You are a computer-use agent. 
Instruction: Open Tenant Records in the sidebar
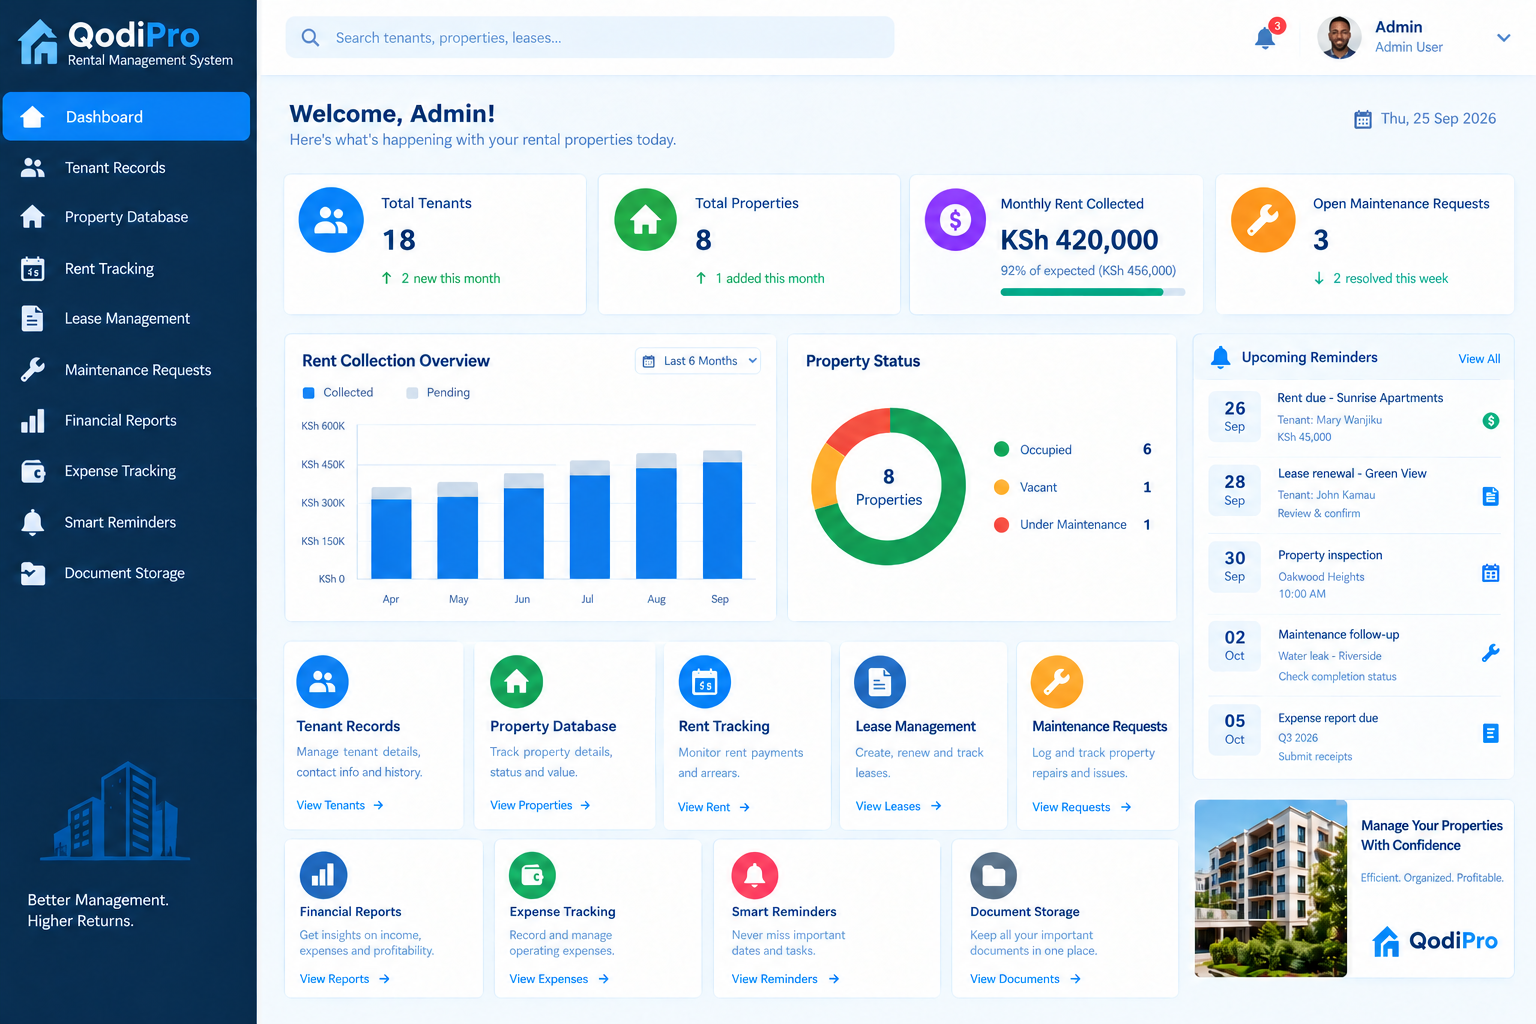coord(127,168)
